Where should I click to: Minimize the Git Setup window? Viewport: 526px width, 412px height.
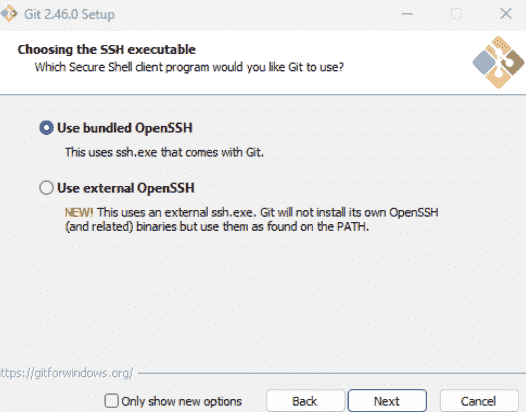click(x=407, y=14)
